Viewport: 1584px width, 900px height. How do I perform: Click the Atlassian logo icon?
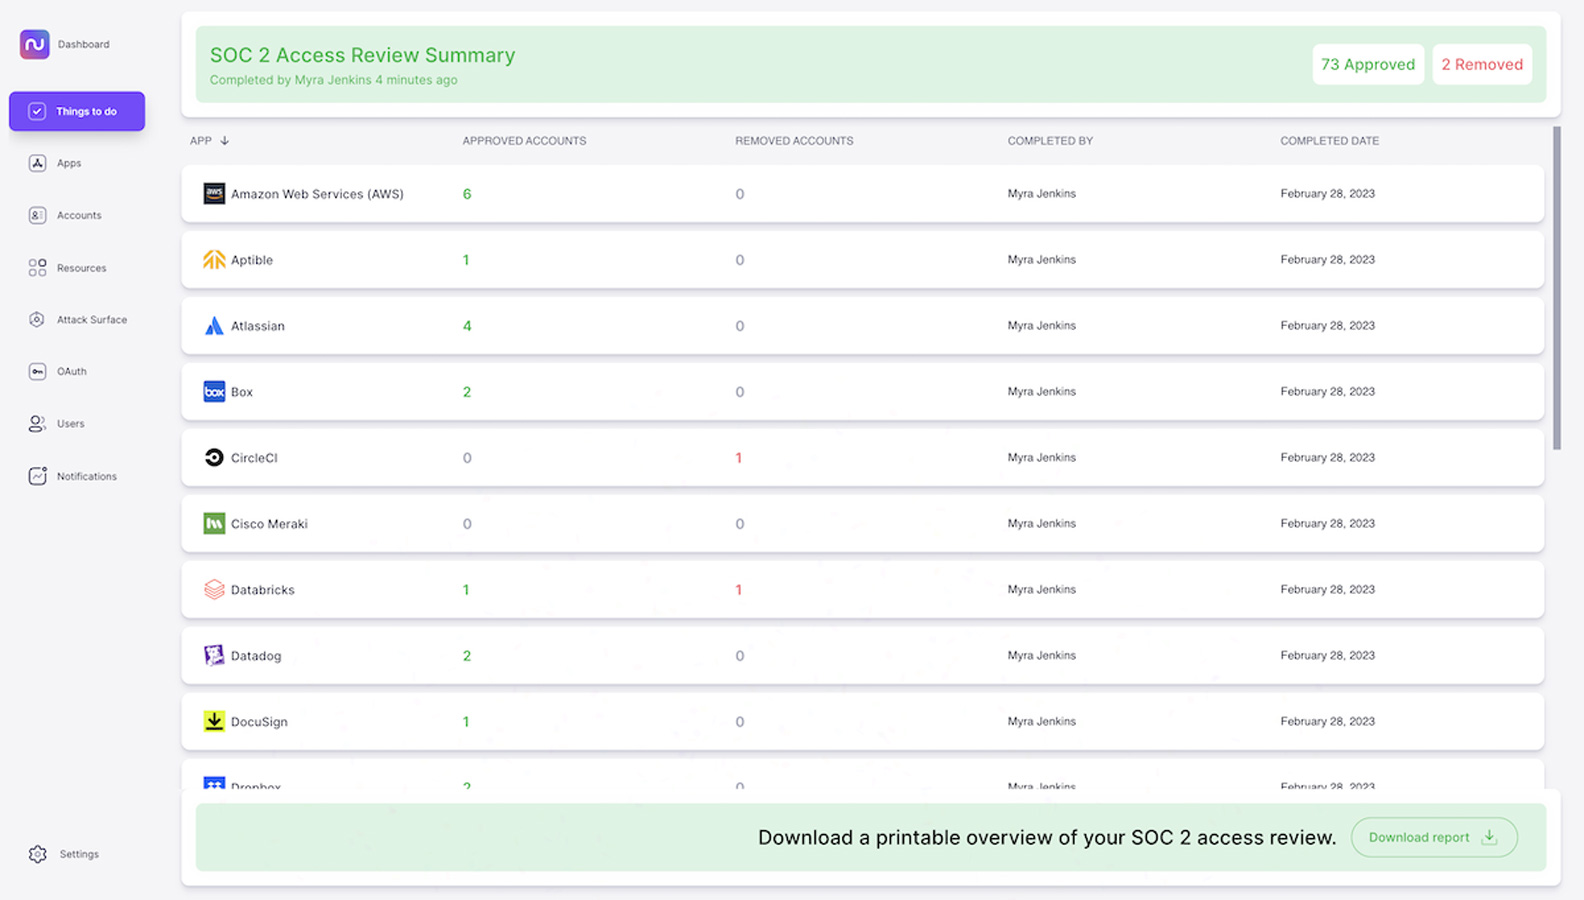[214, 326]
